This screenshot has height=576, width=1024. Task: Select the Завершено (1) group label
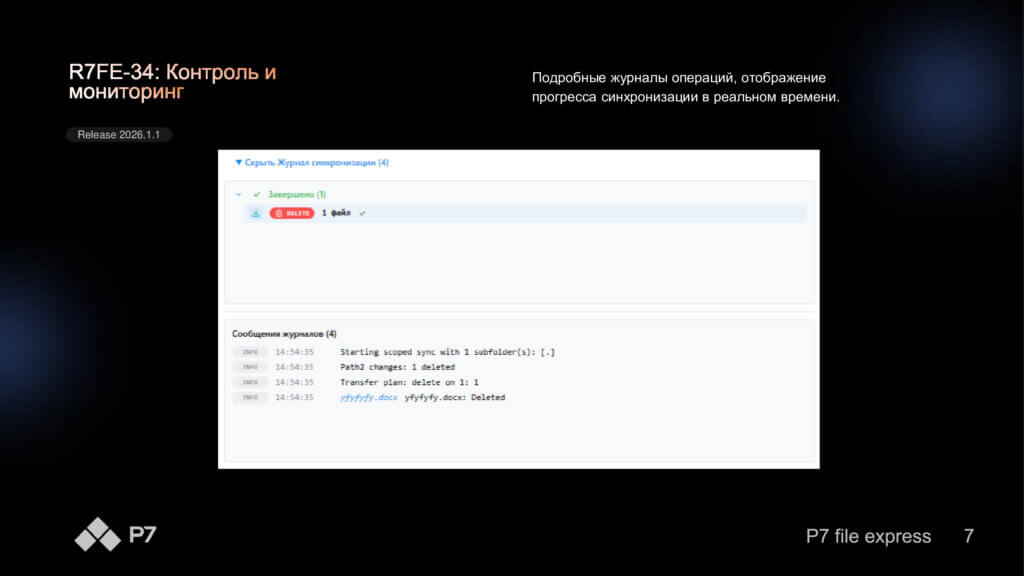(296, 194)
